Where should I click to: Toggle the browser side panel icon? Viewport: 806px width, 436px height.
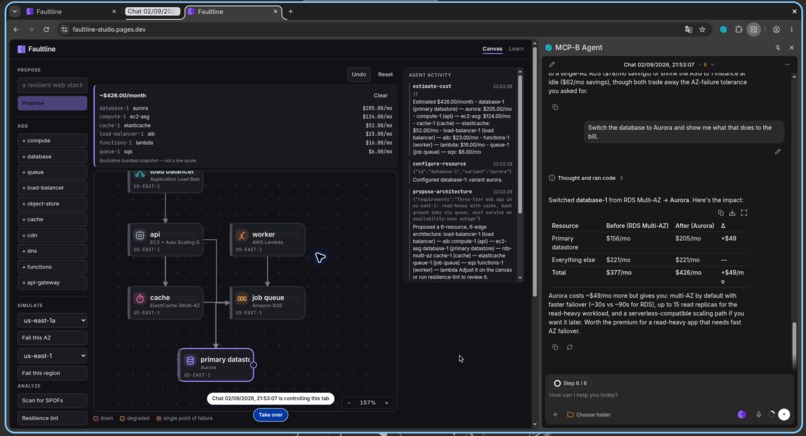754,30
